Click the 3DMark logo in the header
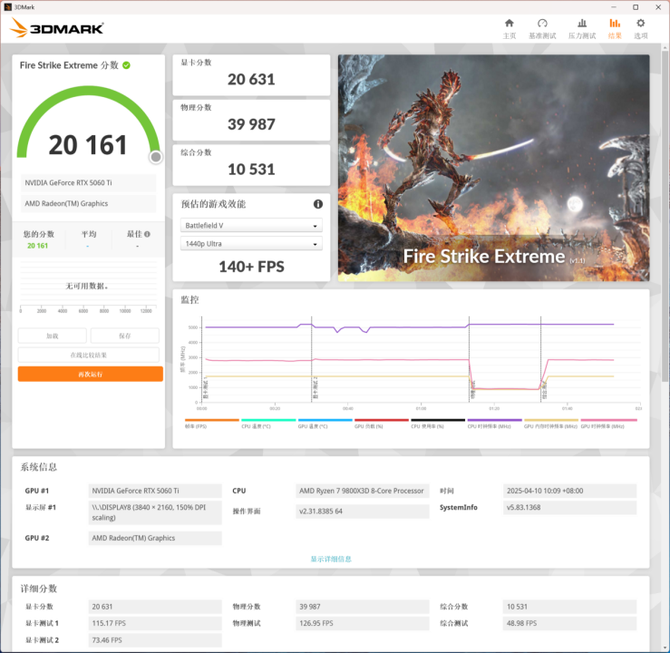The height and width of the screenshot is (653, 670). [x=57, y=28]
